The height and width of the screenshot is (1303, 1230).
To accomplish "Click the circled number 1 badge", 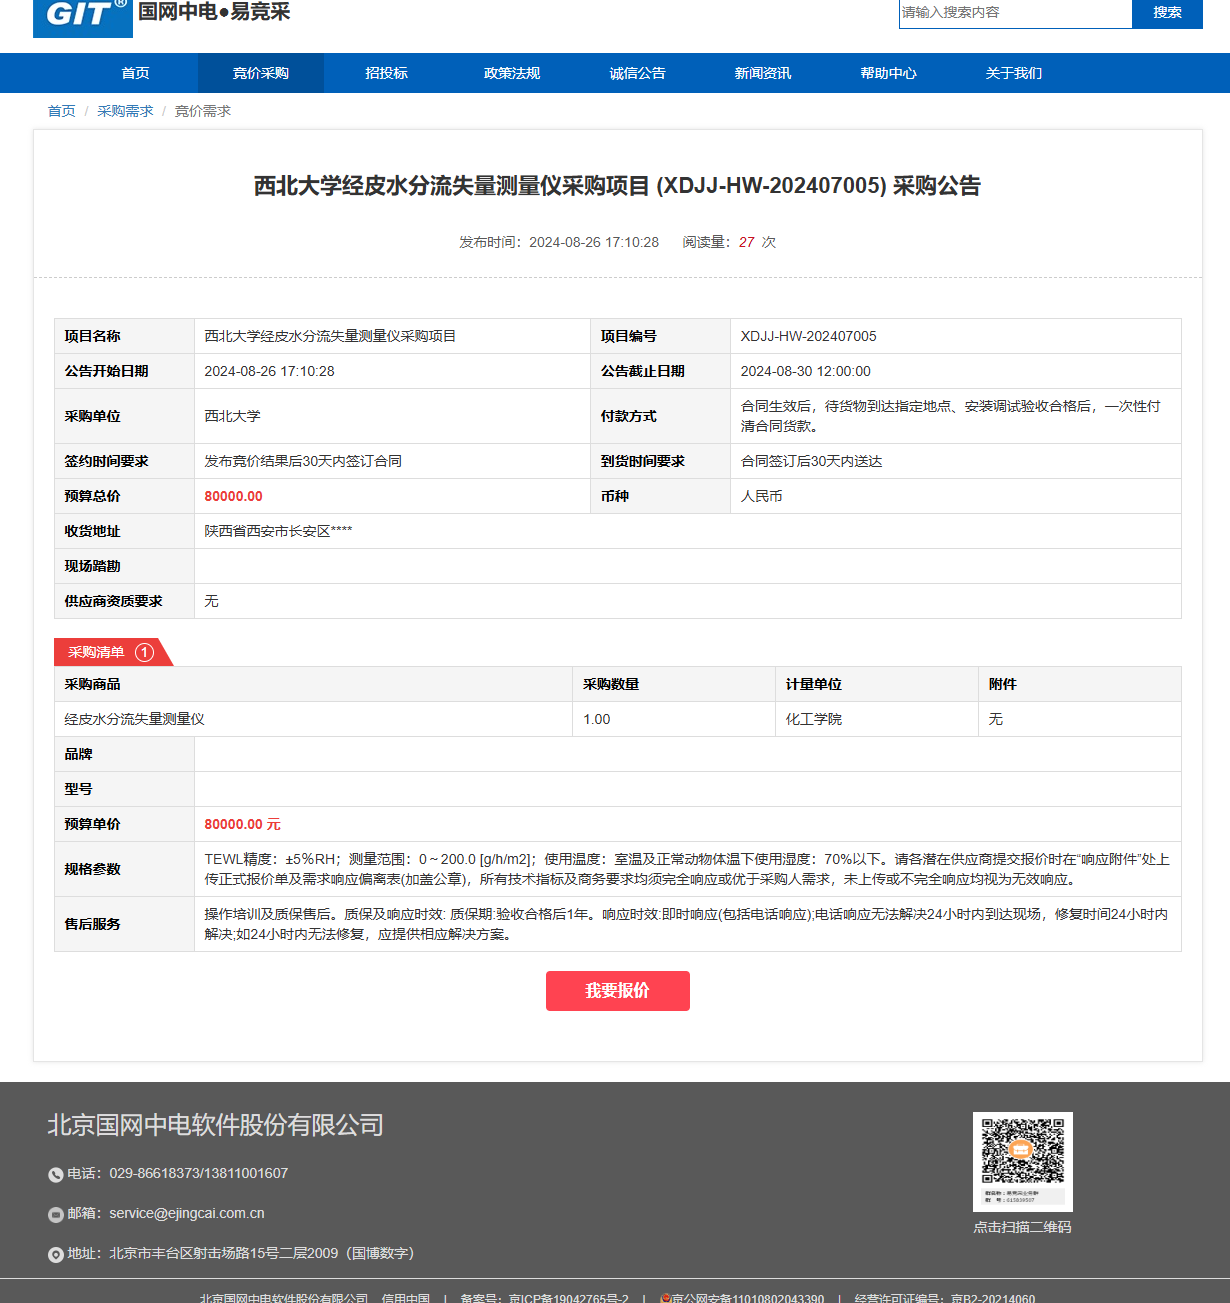I will pyautogui.click(x=144, y=652).
